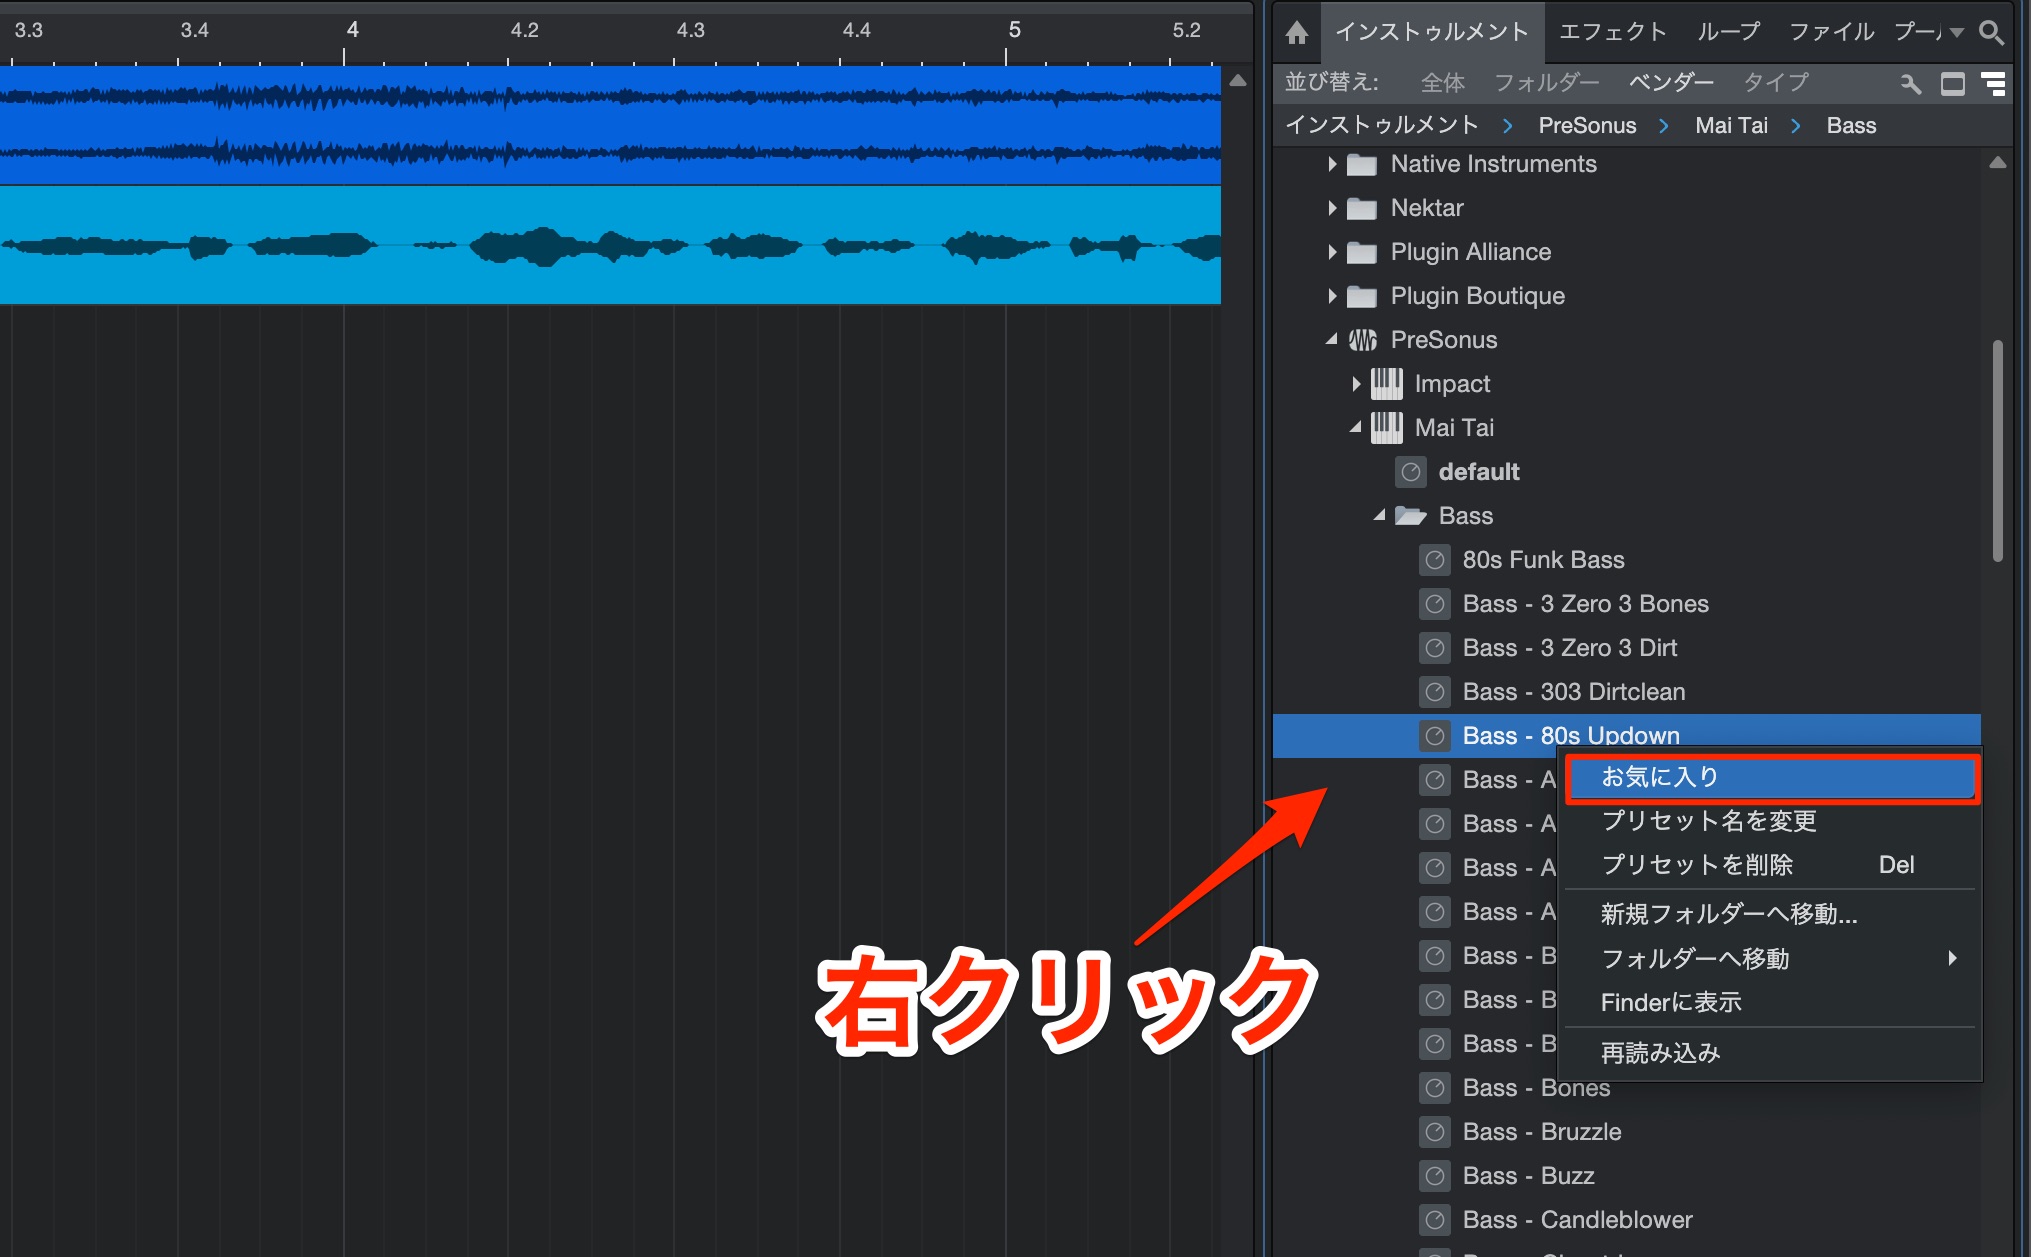Expand the Impact instrument presets
The width and height of the screenshot is (2031, 1257).
pos(1356,384)
